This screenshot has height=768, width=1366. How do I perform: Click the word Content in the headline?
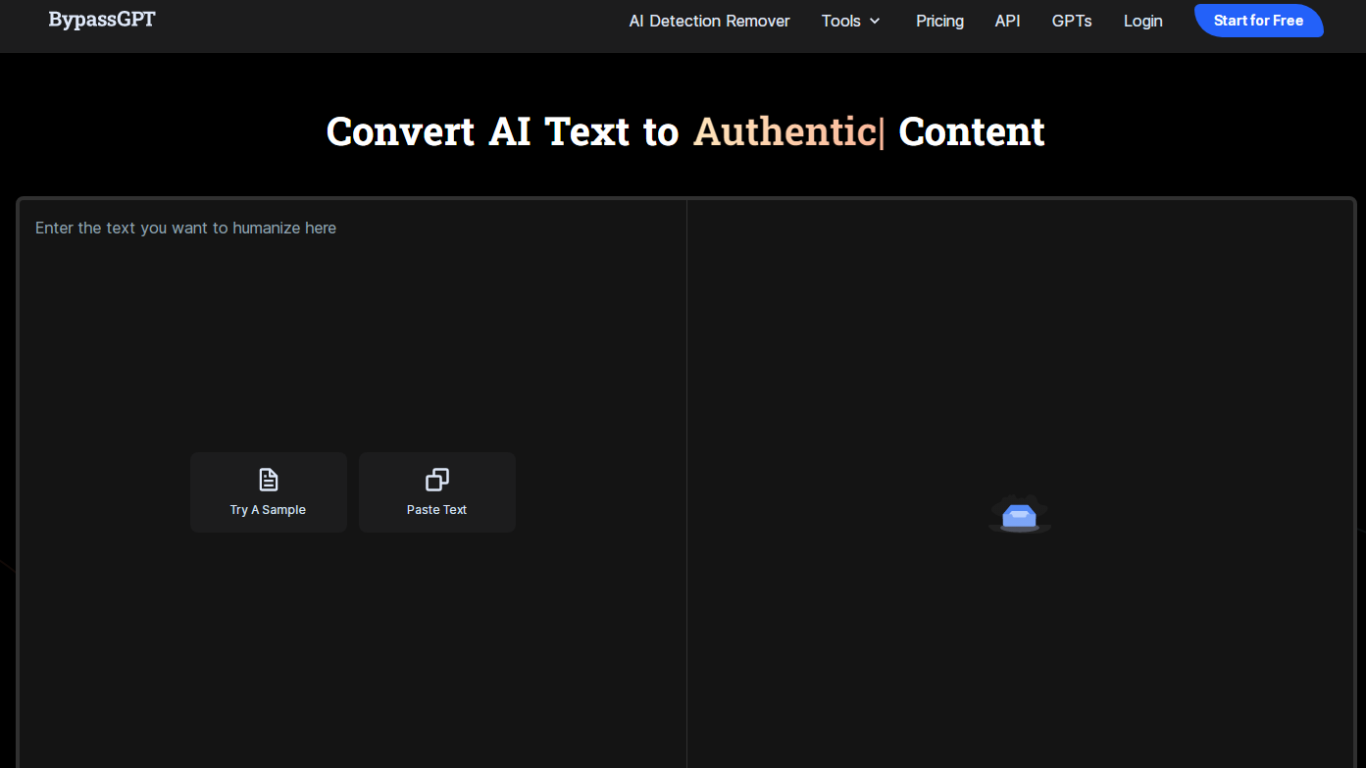[x=971, y=132]
